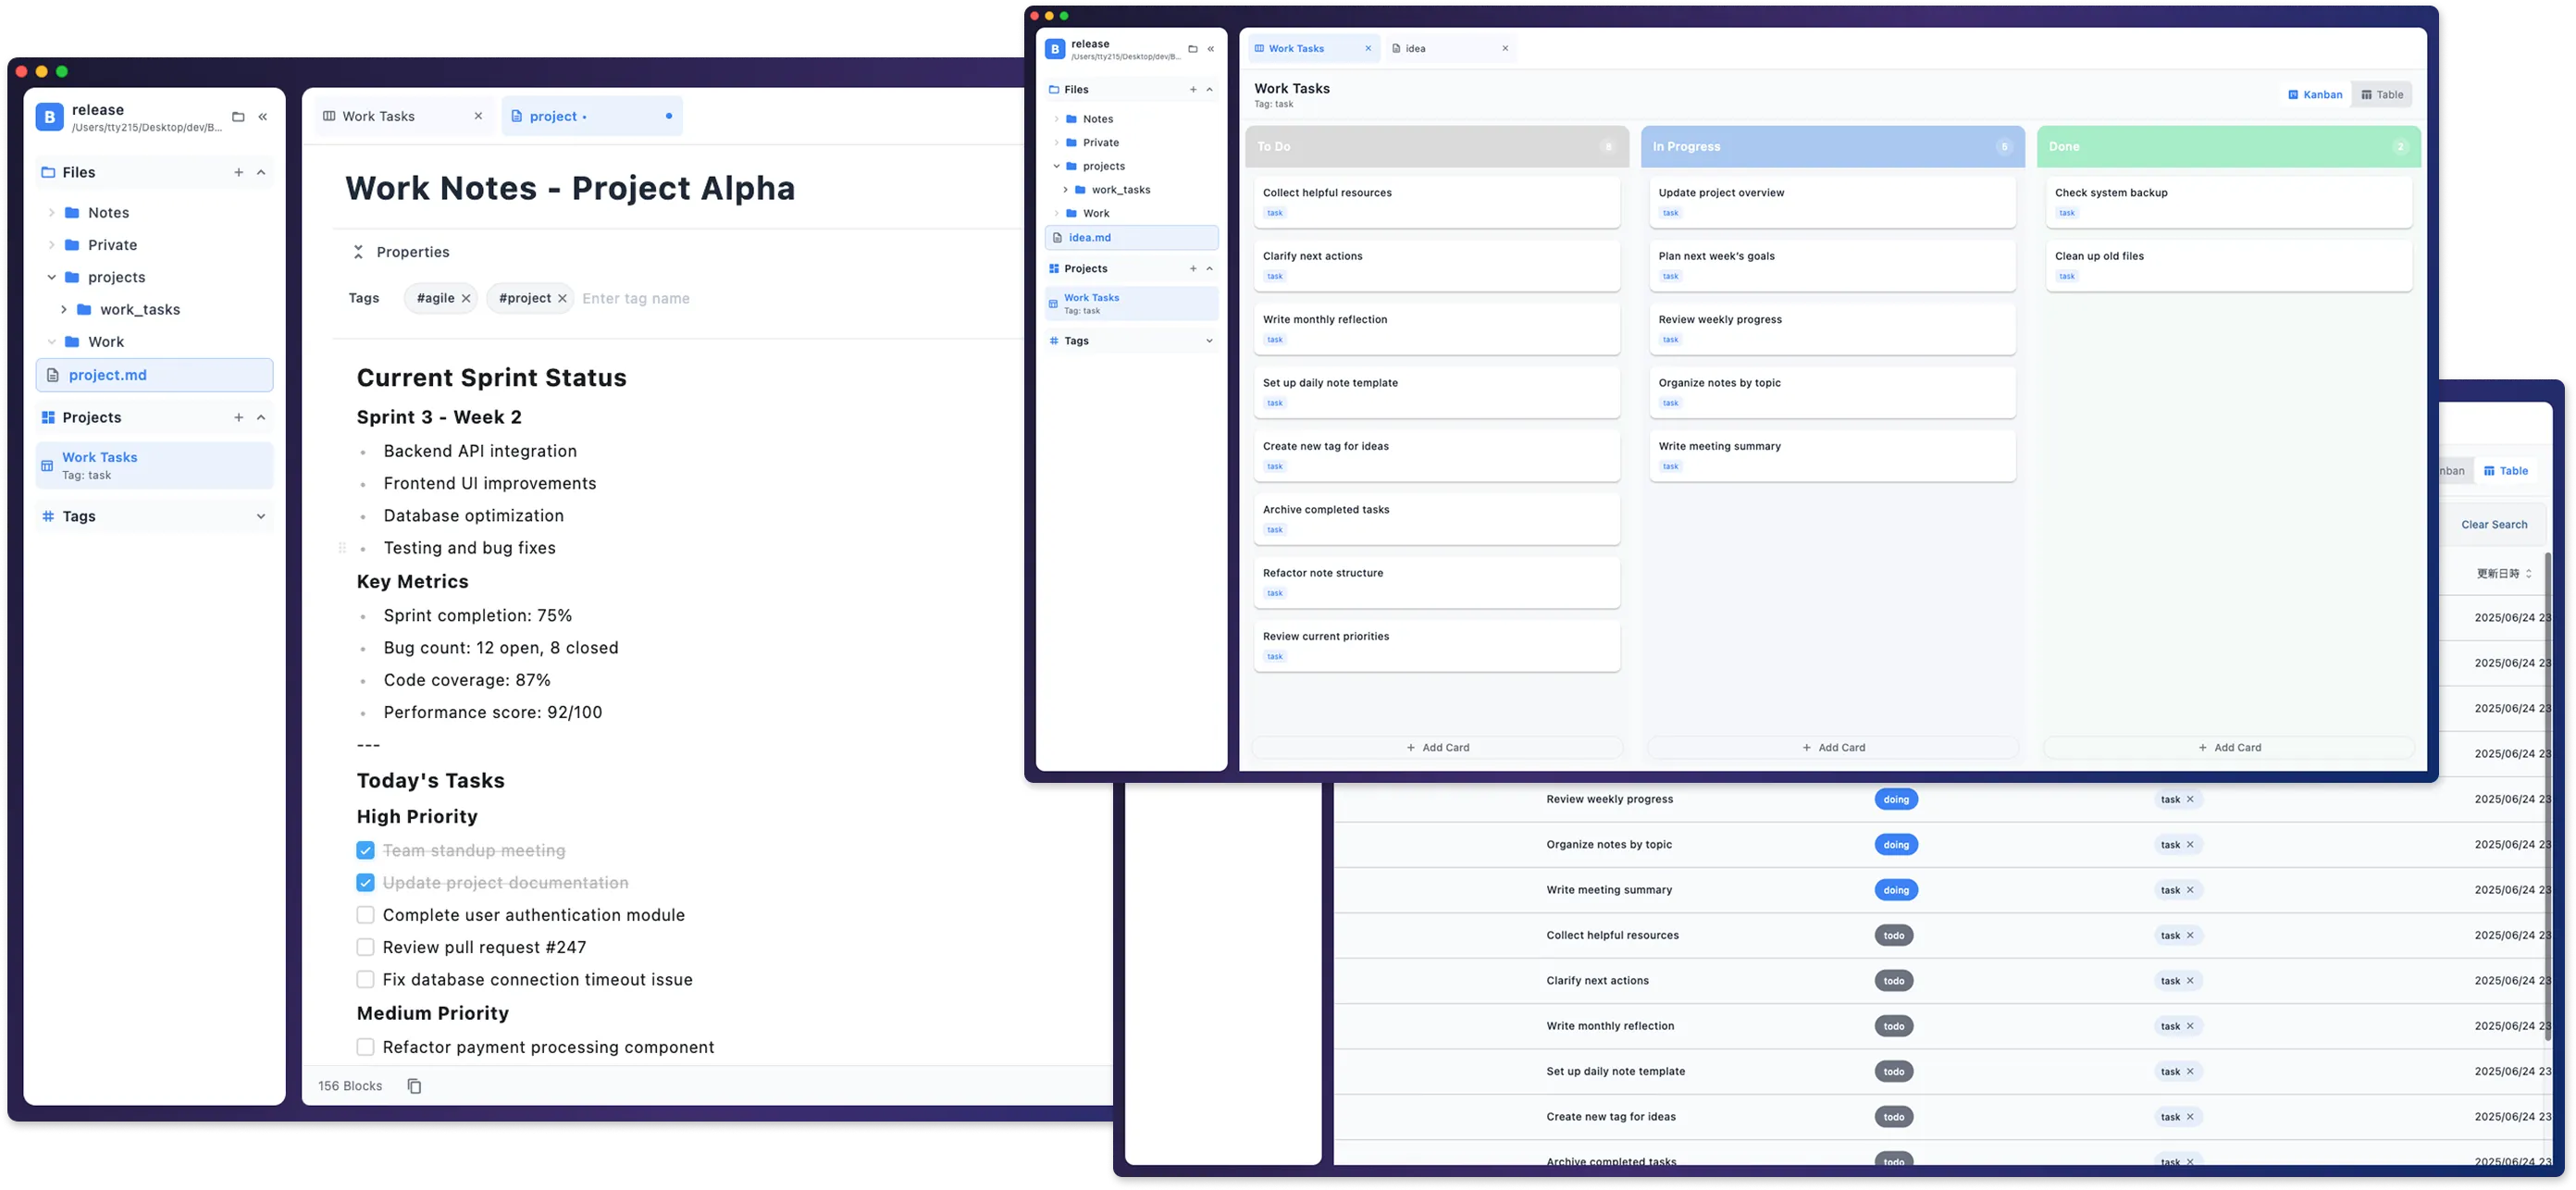Expand Tags section in Kanban window sidebar

tap(1209, 341)
